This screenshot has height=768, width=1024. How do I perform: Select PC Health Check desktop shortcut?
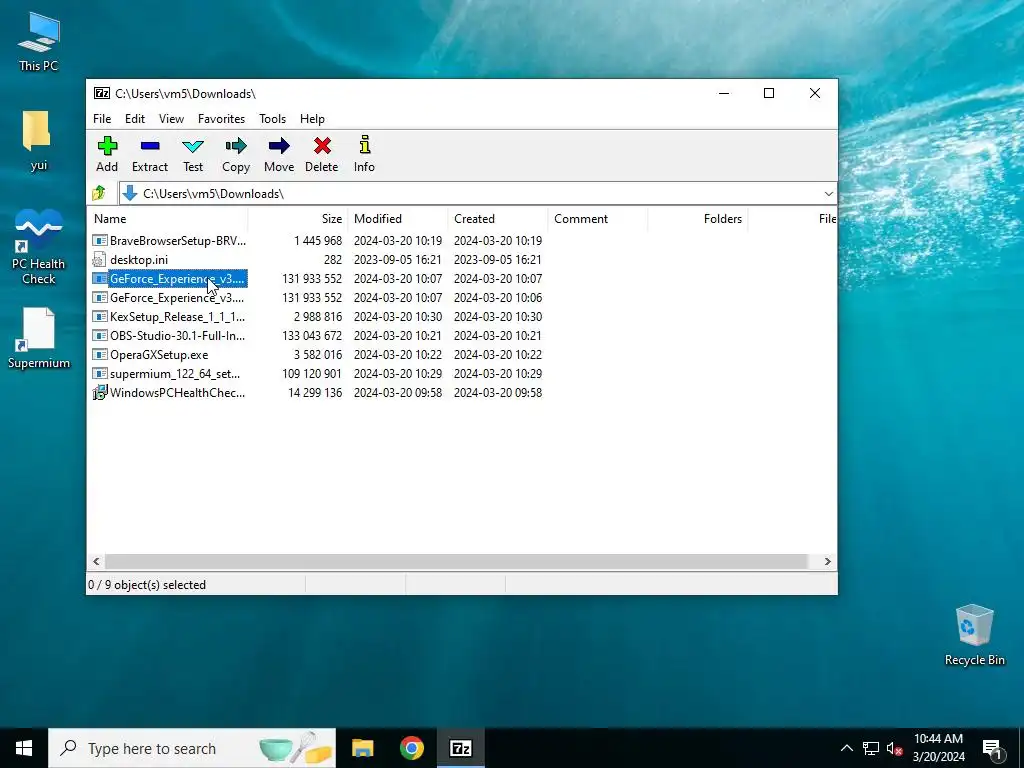(39, 247)
